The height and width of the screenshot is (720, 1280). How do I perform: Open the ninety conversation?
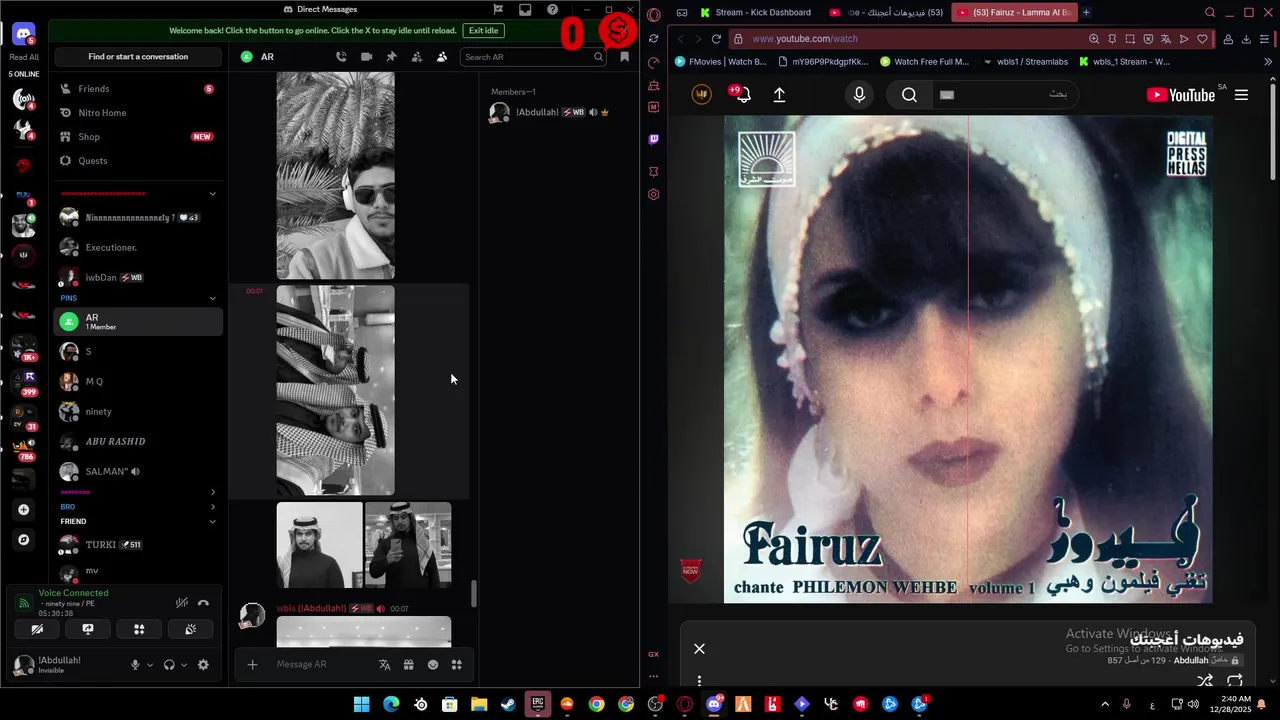pyautogui.click(x=138, y=411)
